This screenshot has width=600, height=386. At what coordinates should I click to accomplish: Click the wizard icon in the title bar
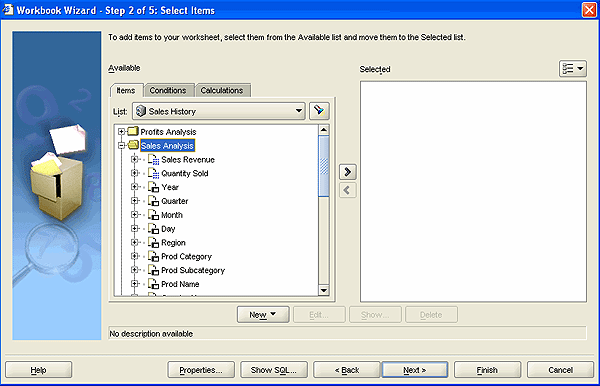[x=8, y=10]
